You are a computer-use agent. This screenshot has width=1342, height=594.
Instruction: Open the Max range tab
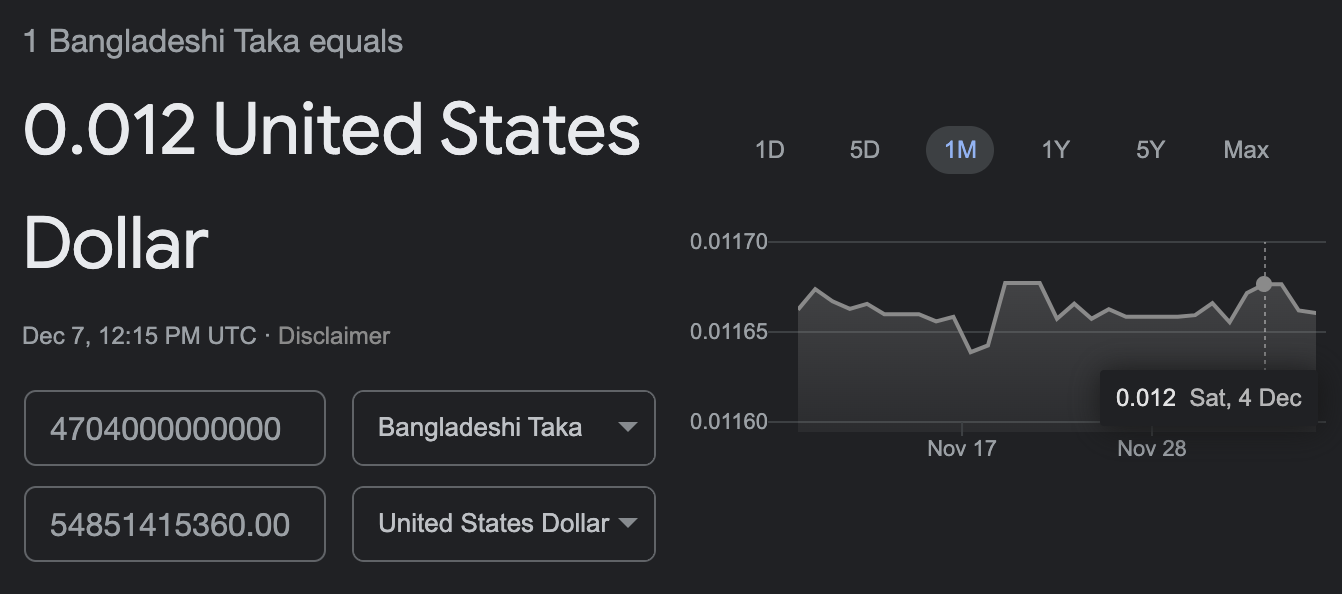1246,150
